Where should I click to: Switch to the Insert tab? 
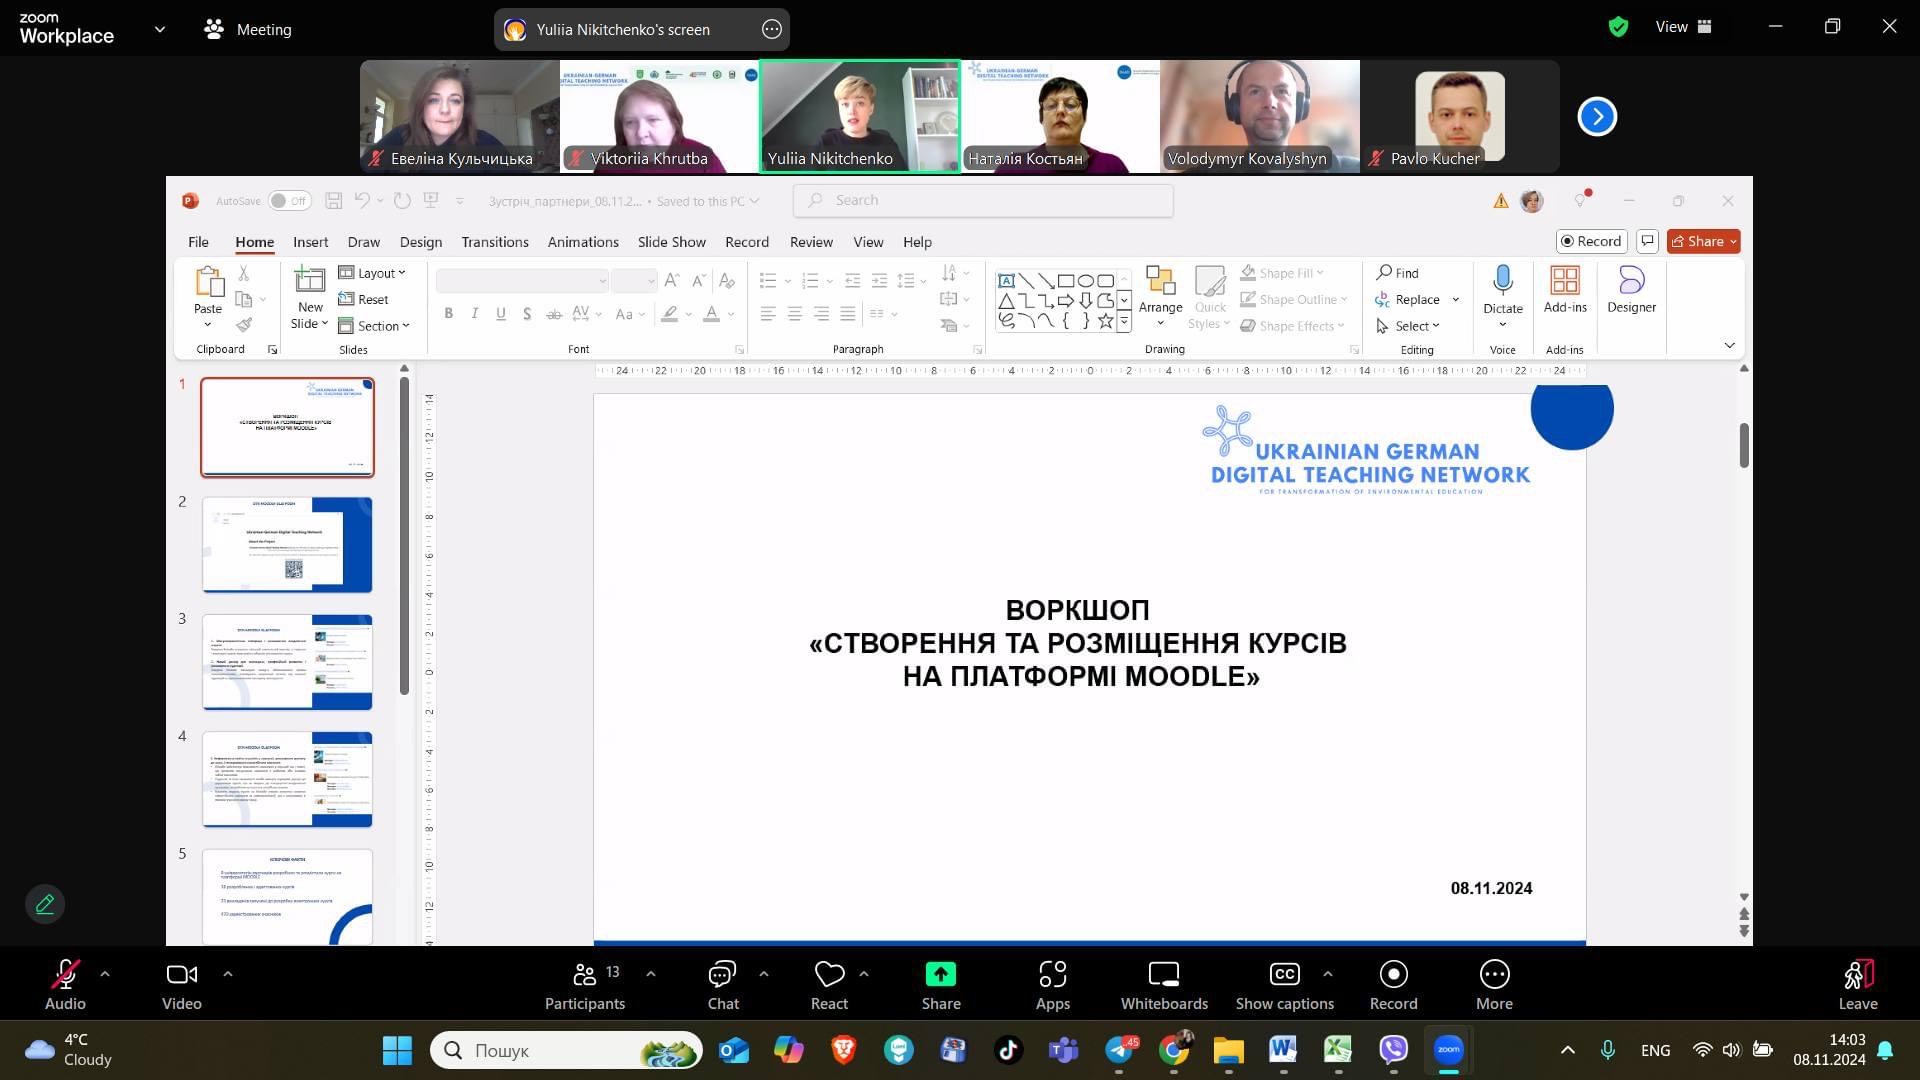[x=310, y=242]
